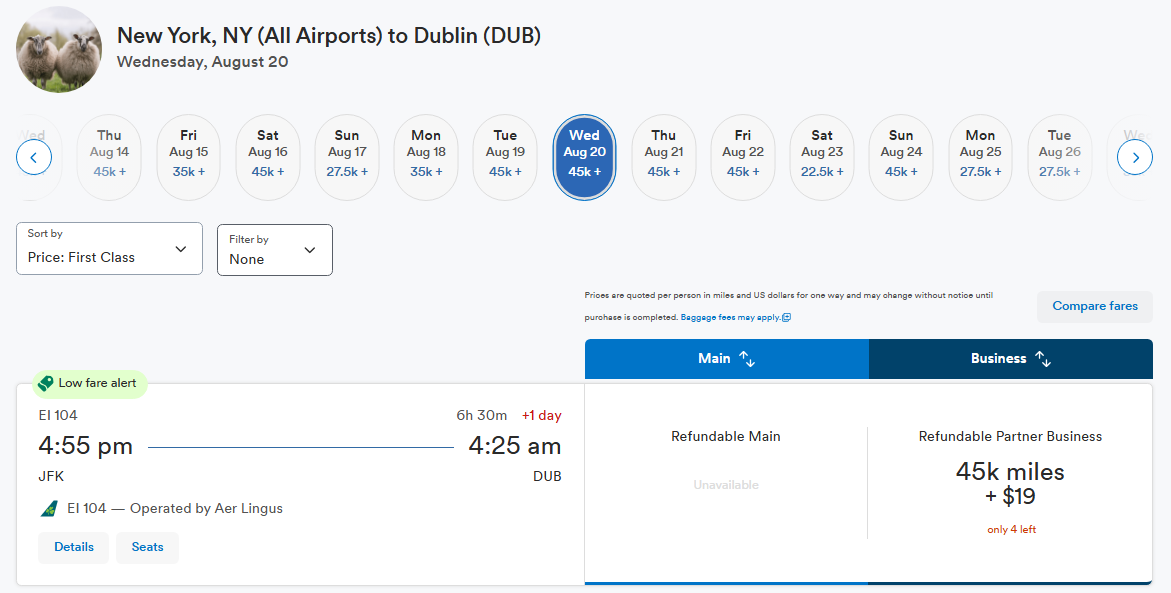Switch to the Business fare tab
Viewport: 1171px width, 593px height.
pyautogui.click(x=1010, y=358)
